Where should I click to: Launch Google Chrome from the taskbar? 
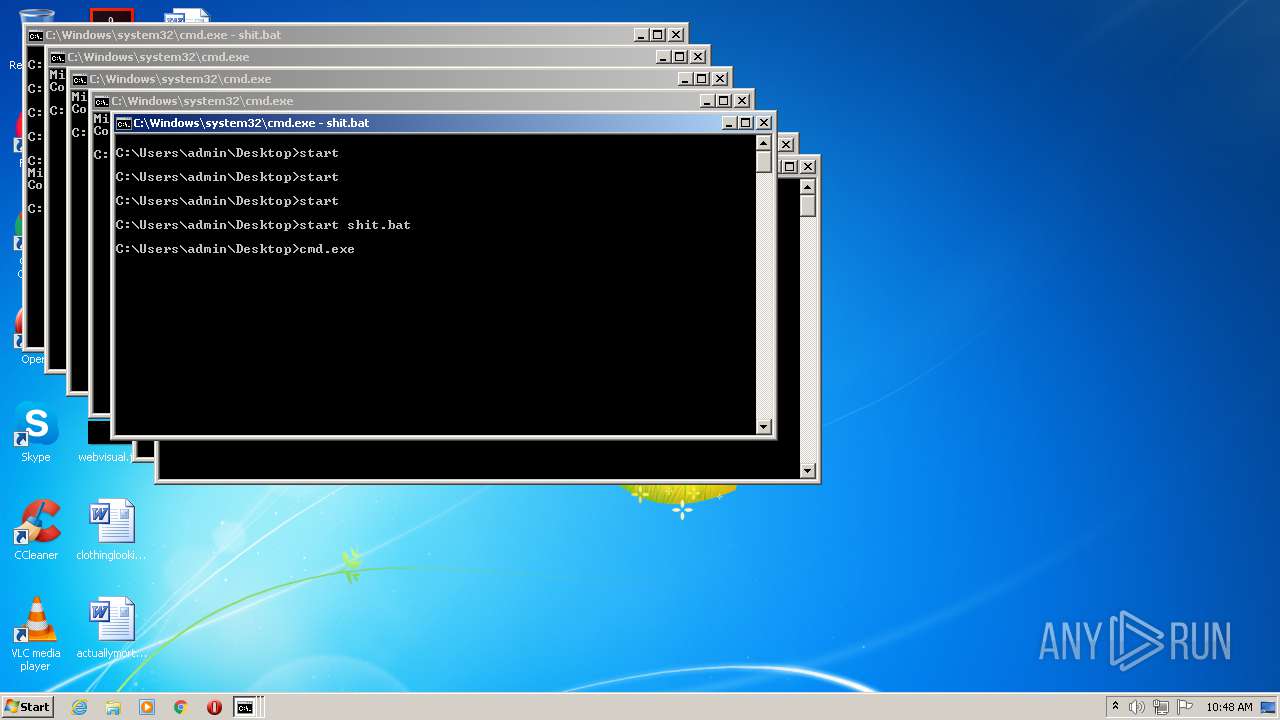click(x=181, y=707)
